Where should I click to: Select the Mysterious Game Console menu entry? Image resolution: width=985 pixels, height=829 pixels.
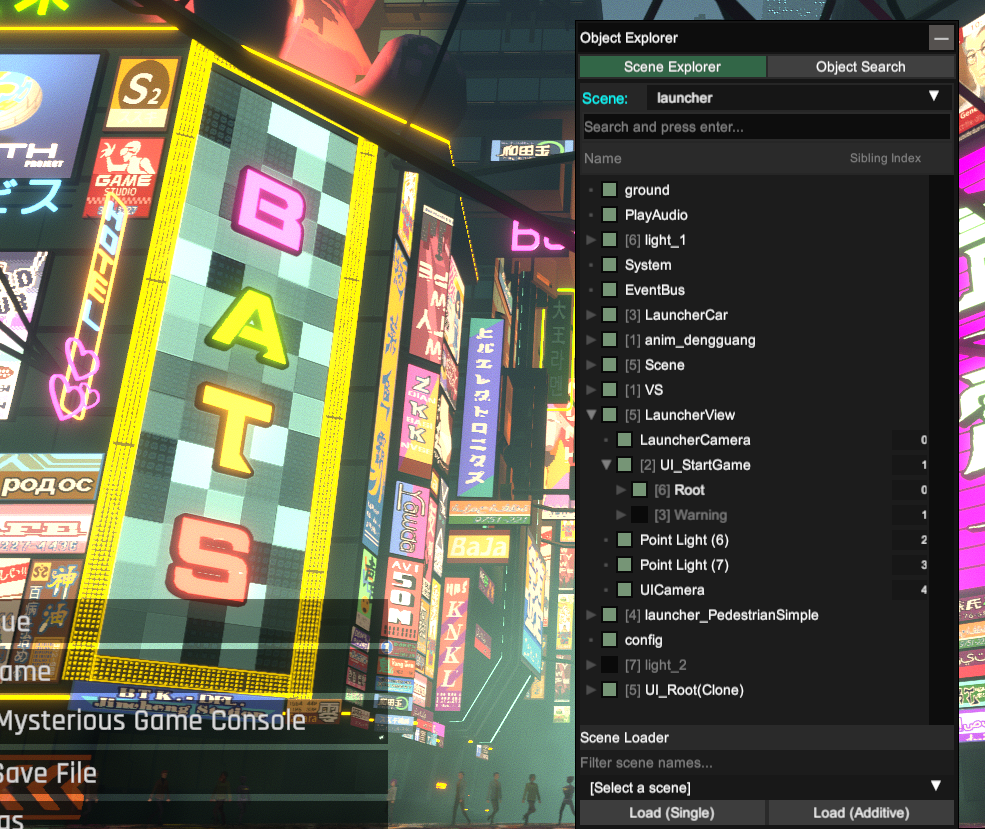pyautogui.click(x=152, y=720)
